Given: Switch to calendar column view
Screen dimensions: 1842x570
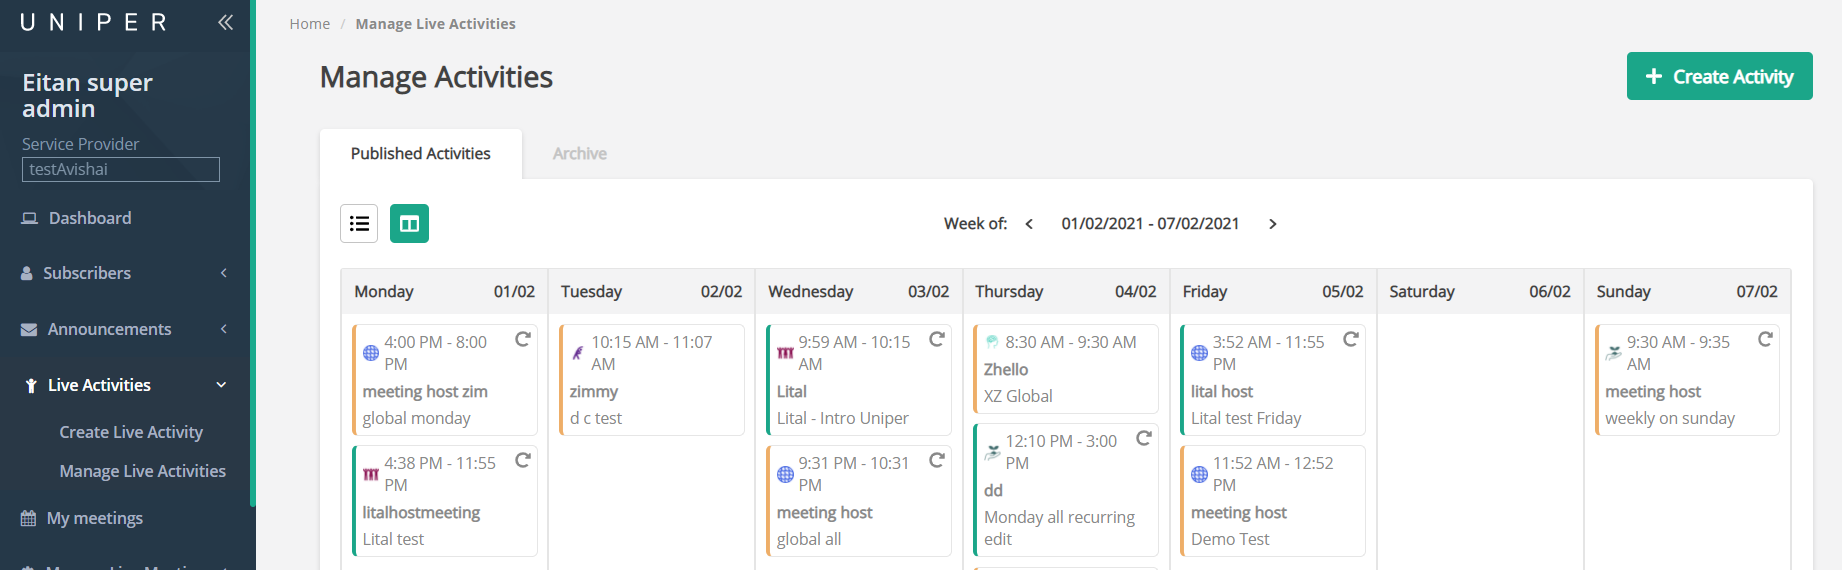Looking at the screenshot, I should [409, 224].
